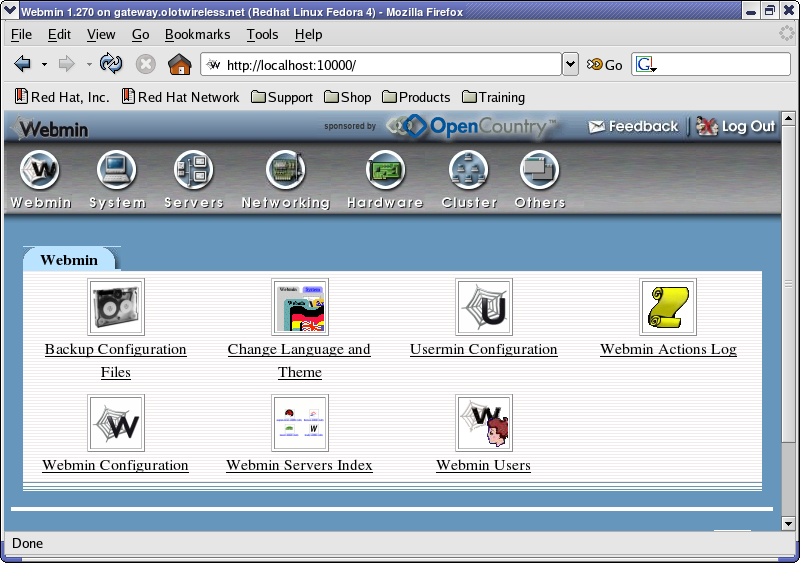Open the Help menu
Screen dimensions: 800x563
tap(308, 35)
